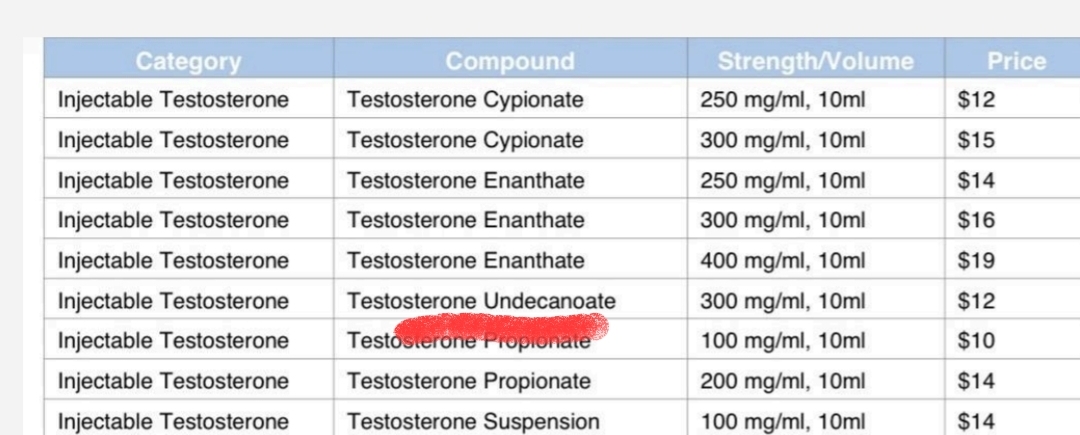1080x435 pixels.
Task: Select Testosterone Cypionate in the $15 row
Action: [465, 140]
